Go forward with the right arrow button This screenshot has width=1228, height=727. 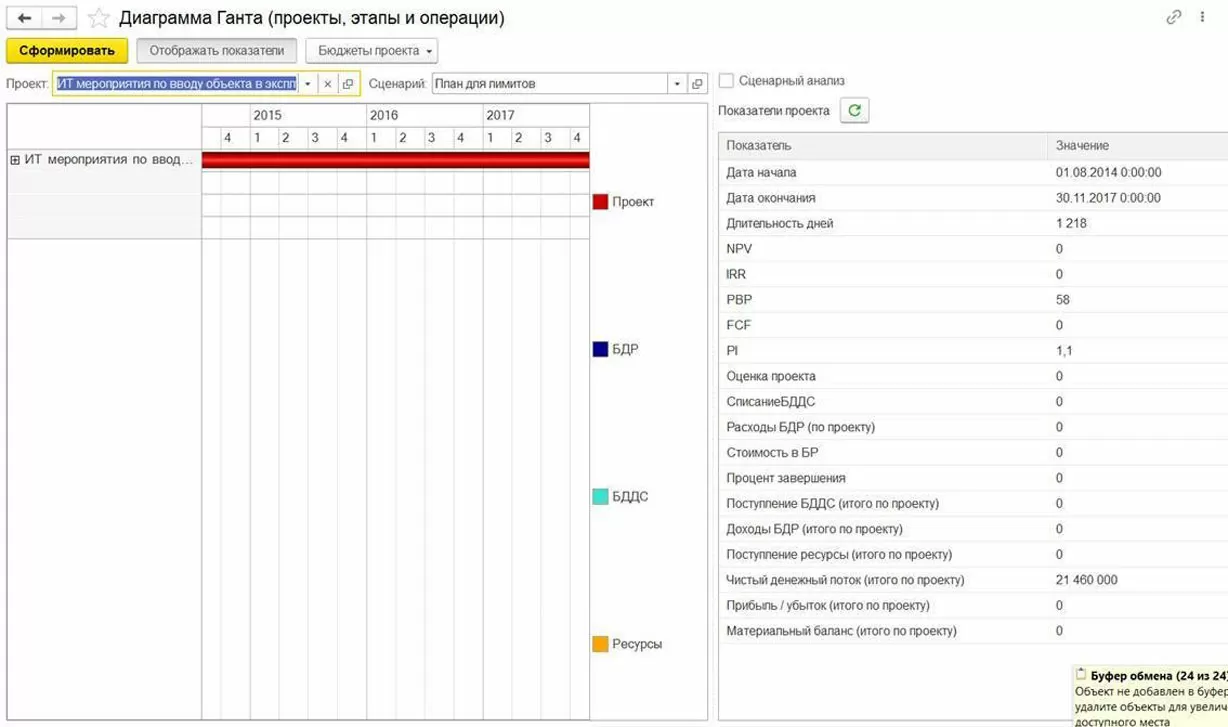click(x=60, y=18)
